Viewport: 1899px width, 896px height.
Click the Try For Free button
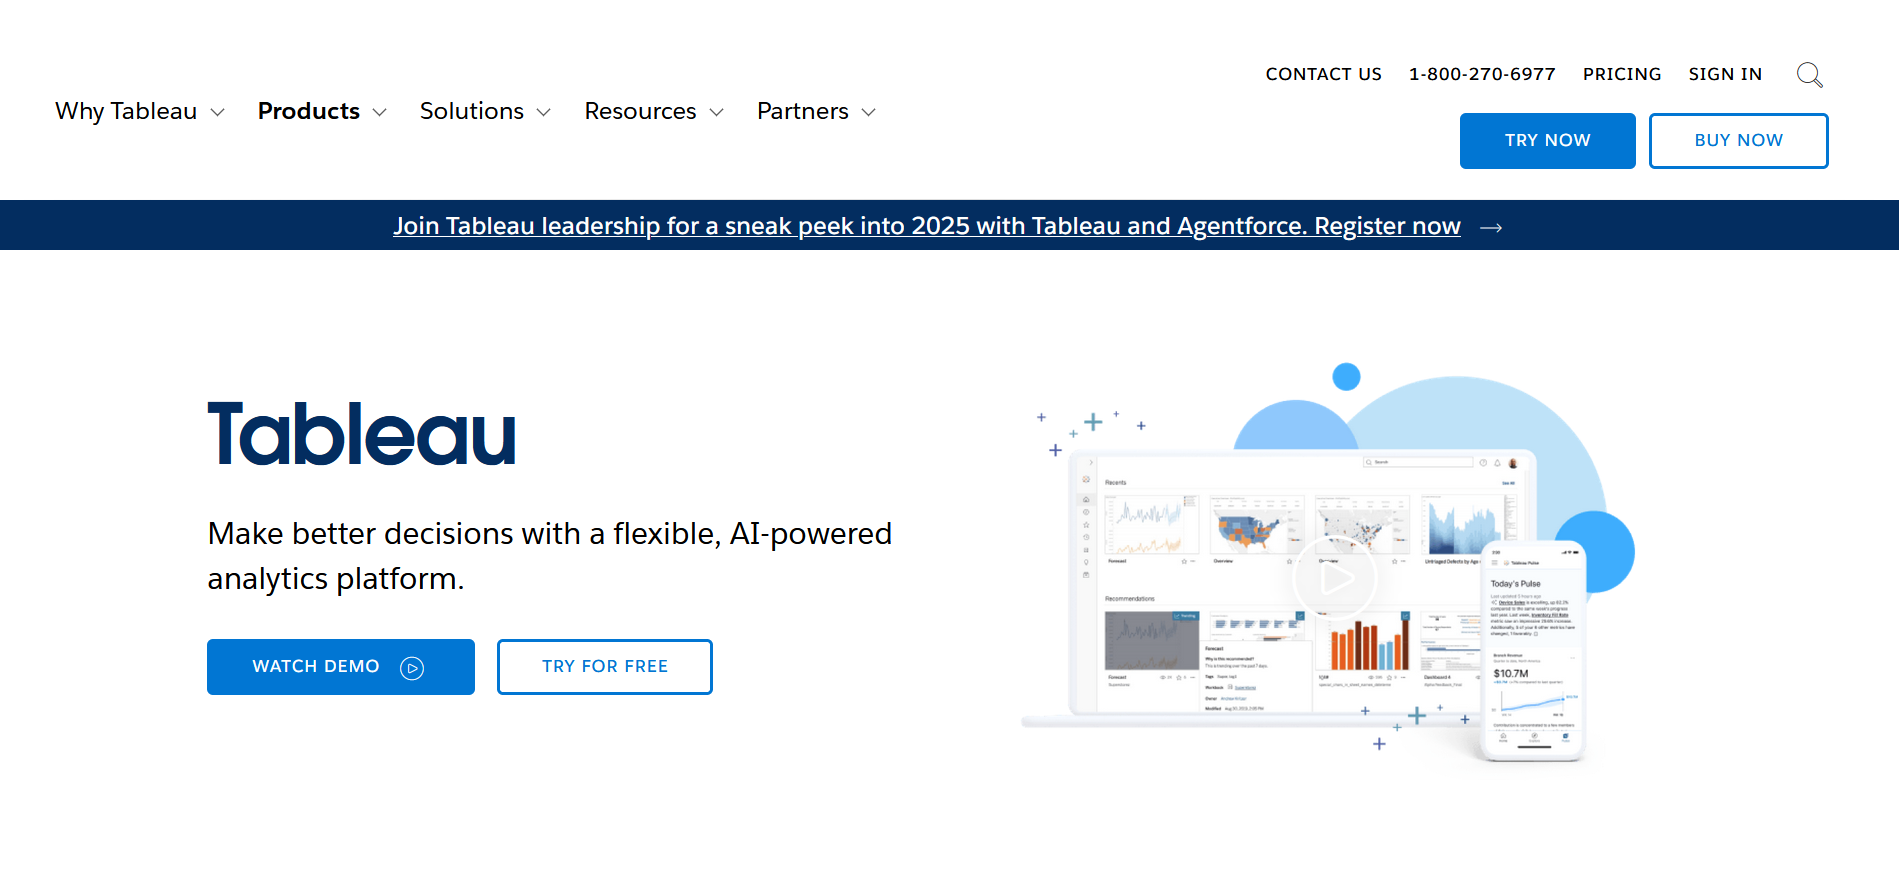tap(604, 667)
